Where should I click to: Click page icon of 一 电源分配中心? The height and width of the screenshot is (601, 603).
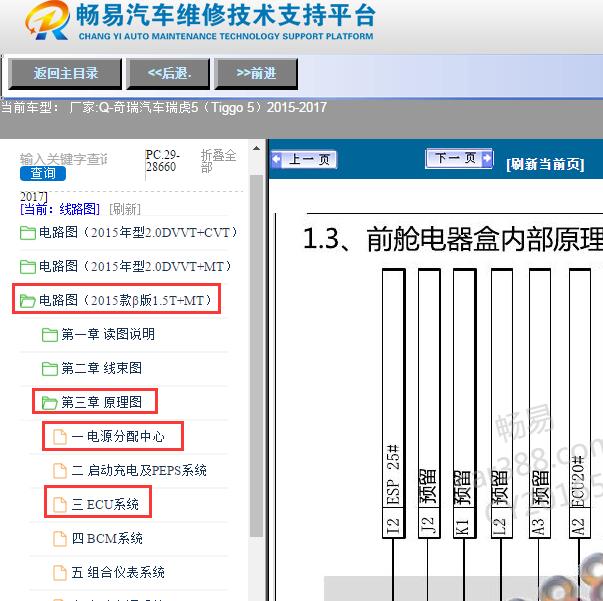point(60,437)
